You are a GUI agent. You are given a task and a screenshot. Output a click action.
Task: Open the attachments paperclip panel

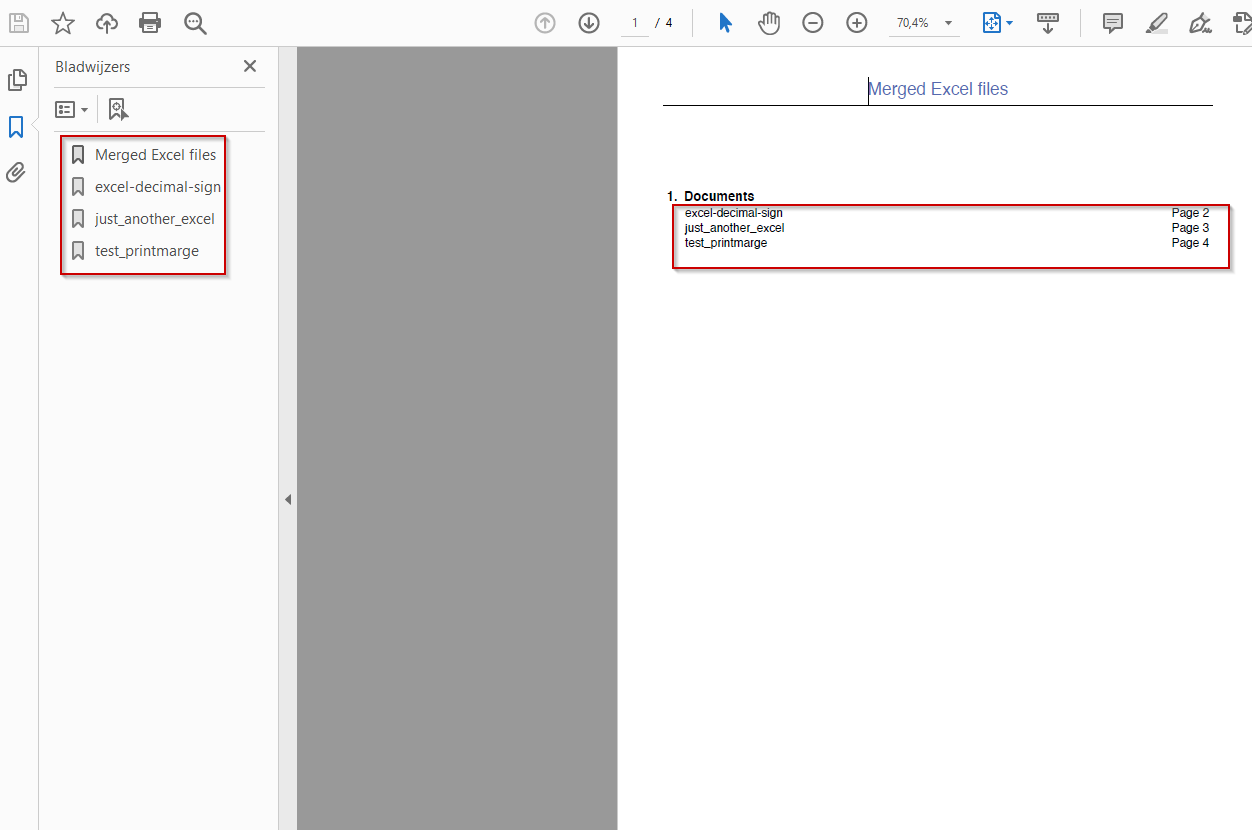16,172
